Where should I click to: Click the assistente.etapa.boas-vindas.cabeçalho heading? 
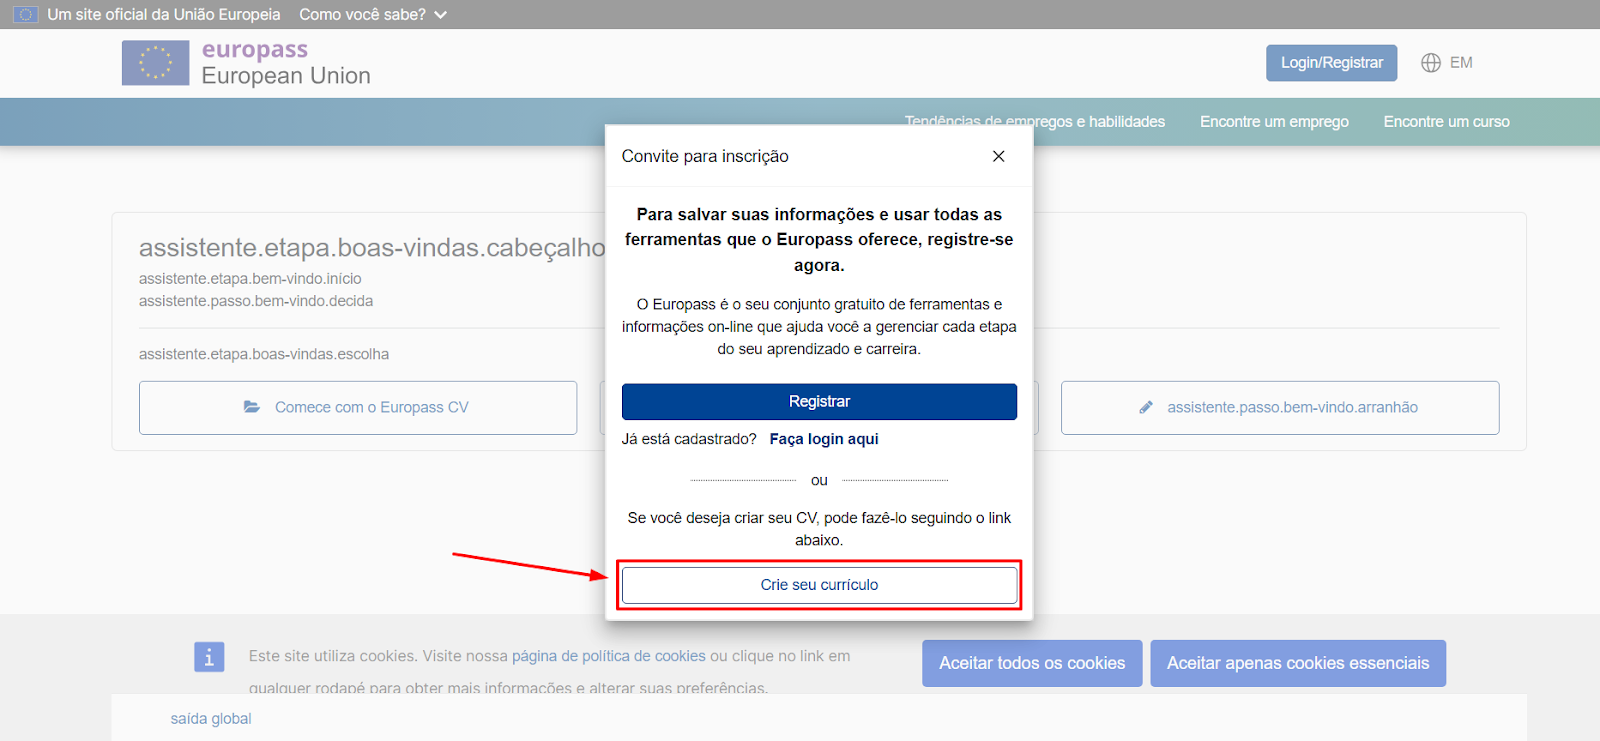(x=372, y=248)
